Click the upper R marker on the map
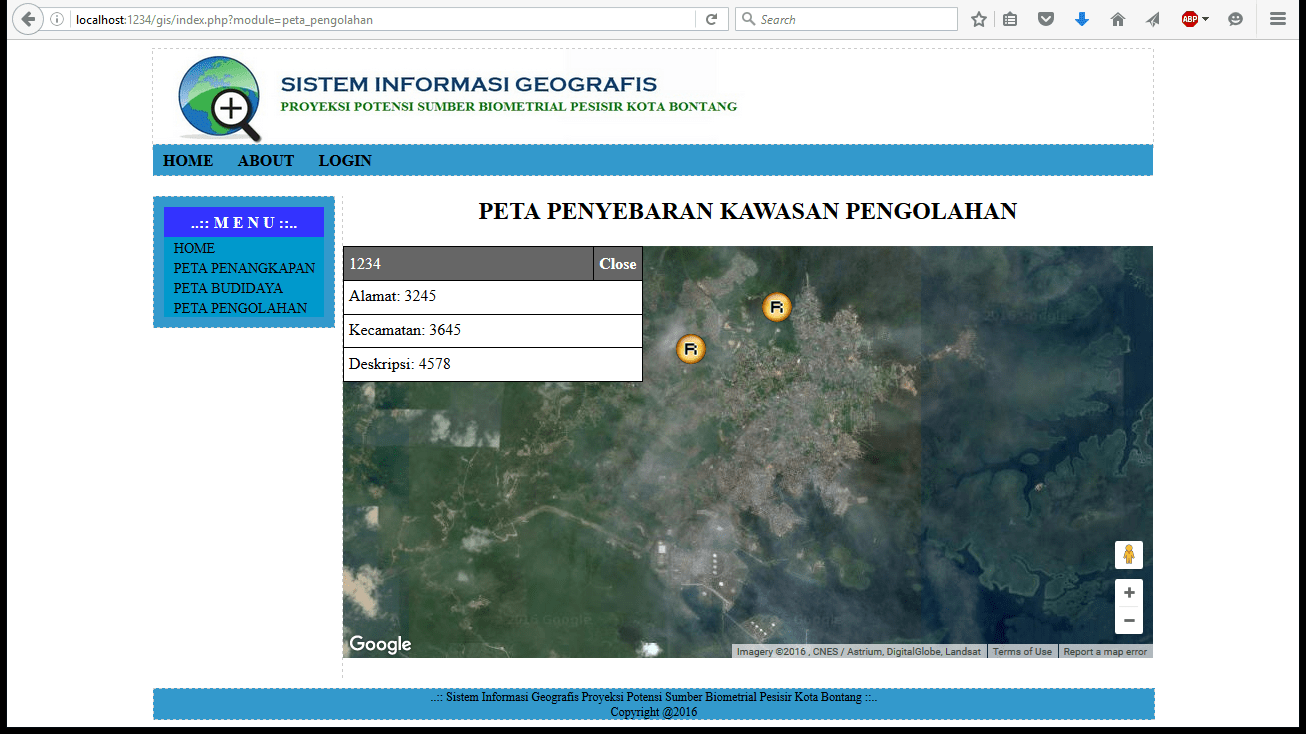The height and width of the screenshot is (735, 1306). (777, 307)
